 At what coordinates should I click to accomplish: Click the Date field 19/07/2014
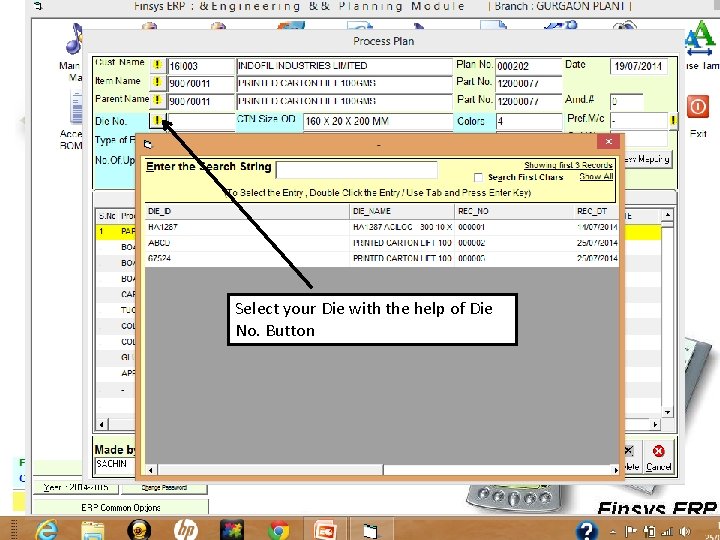(638, 66)
